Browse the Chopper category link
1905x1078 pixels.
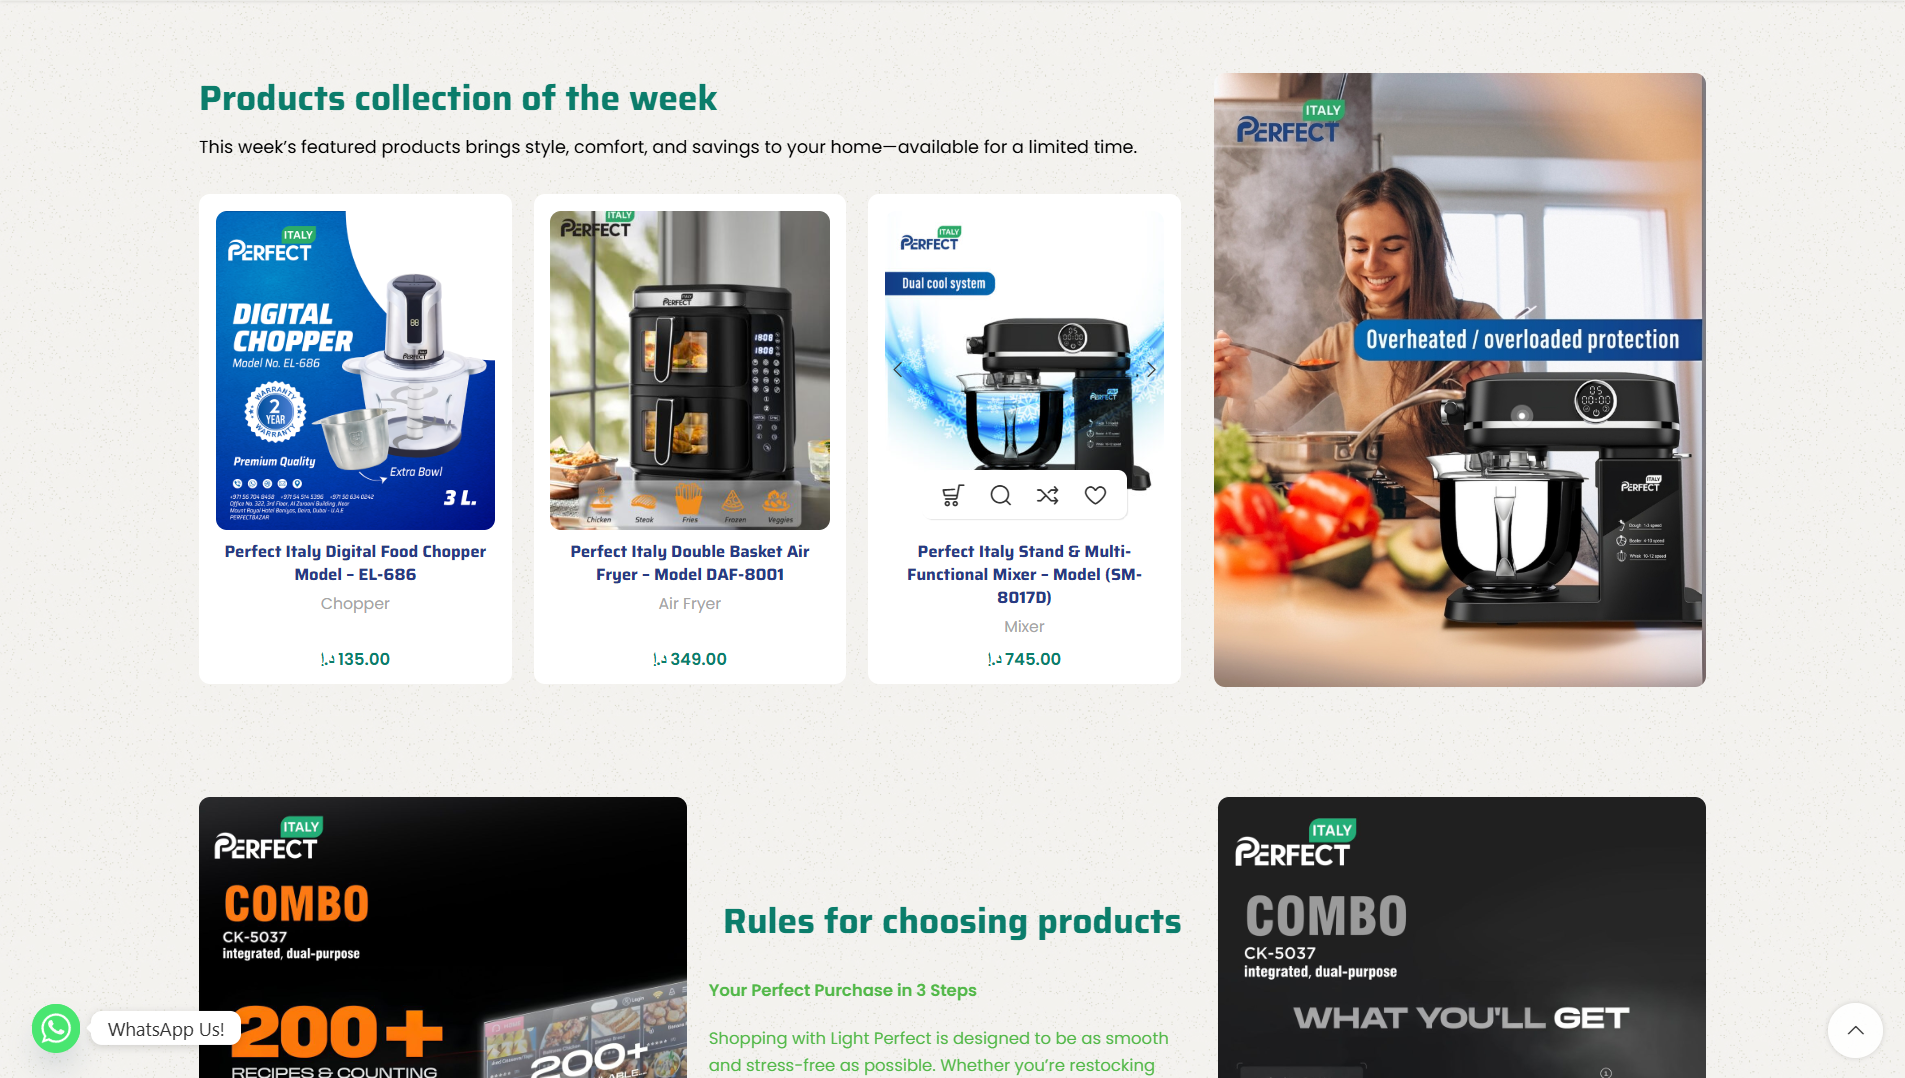pos(355,604)
